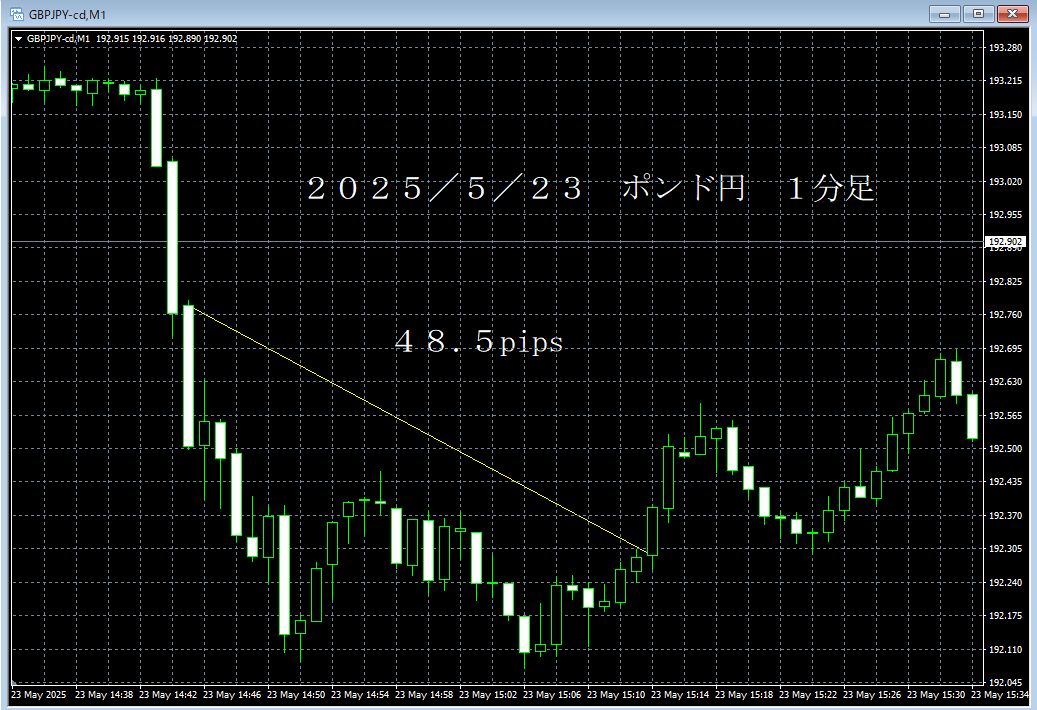Click the 23 May 15:10 time label
Screen dimensions: 1037x710
tap(617, 695)
